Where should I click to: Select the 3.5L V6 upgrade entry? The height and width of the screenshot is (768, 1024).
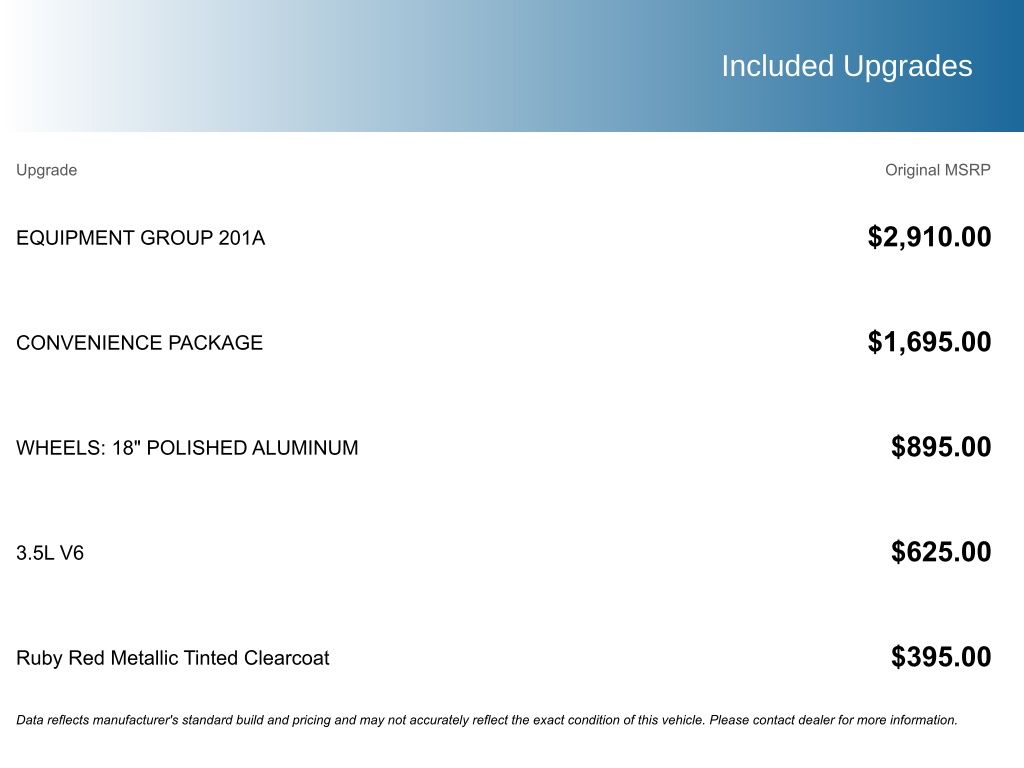[50, 553]
